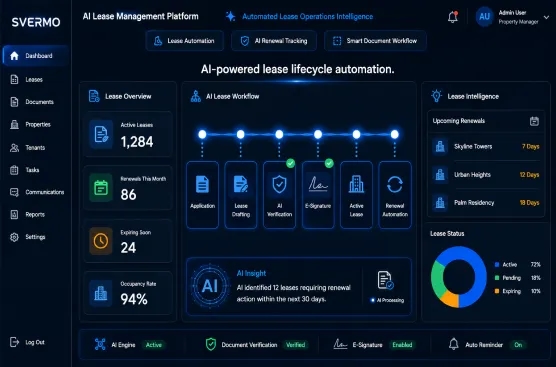Click the Reports sidebar icon

(x=14, y=215)
